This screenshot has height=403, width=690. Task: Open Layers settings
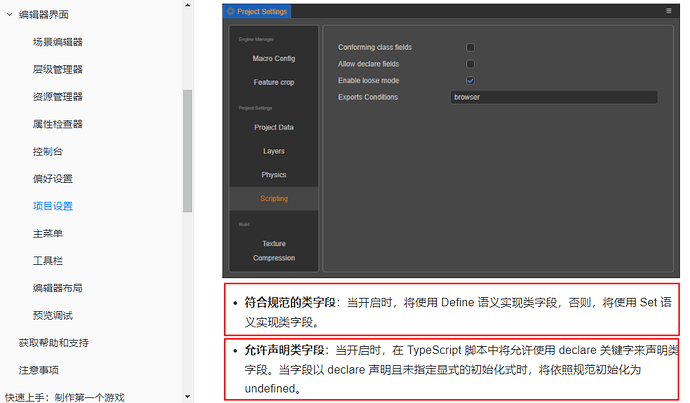click(x=274, y=151)
